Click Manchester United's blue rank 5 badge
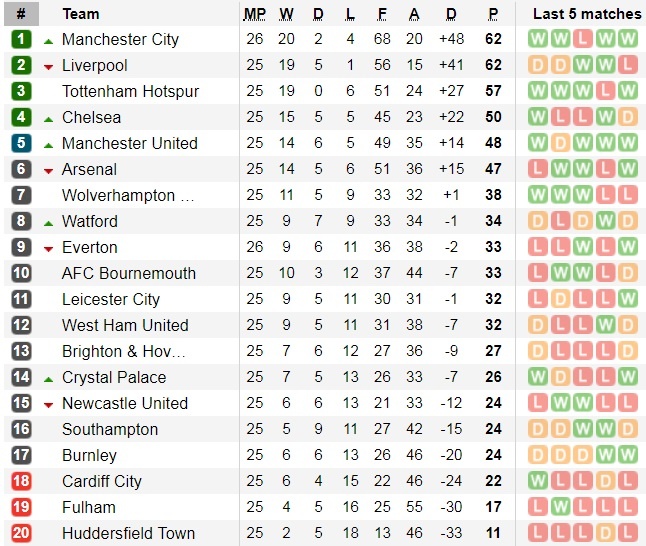Screen dimensions: 646x546 pyautogui.click(x=21, y=143)
